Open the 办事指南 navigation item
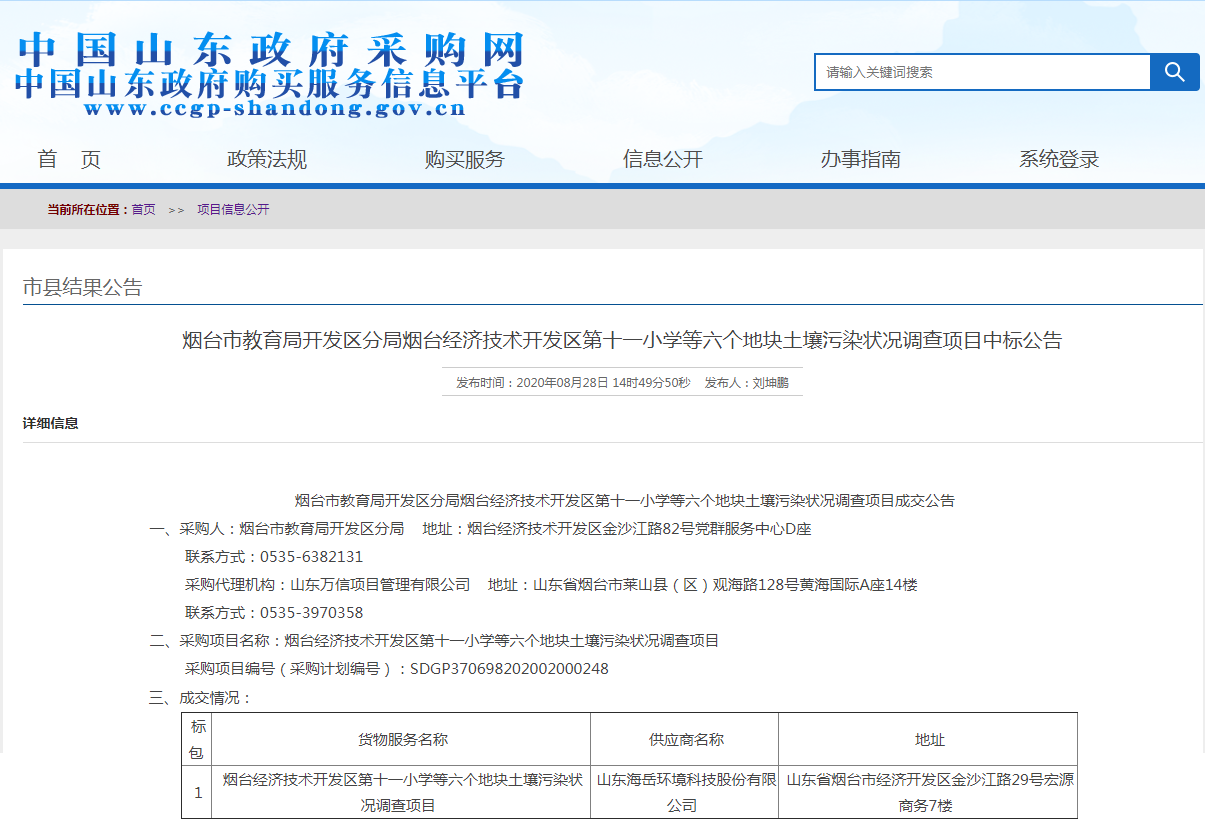The image size is (1205, 833). click(x=861, y=159)
